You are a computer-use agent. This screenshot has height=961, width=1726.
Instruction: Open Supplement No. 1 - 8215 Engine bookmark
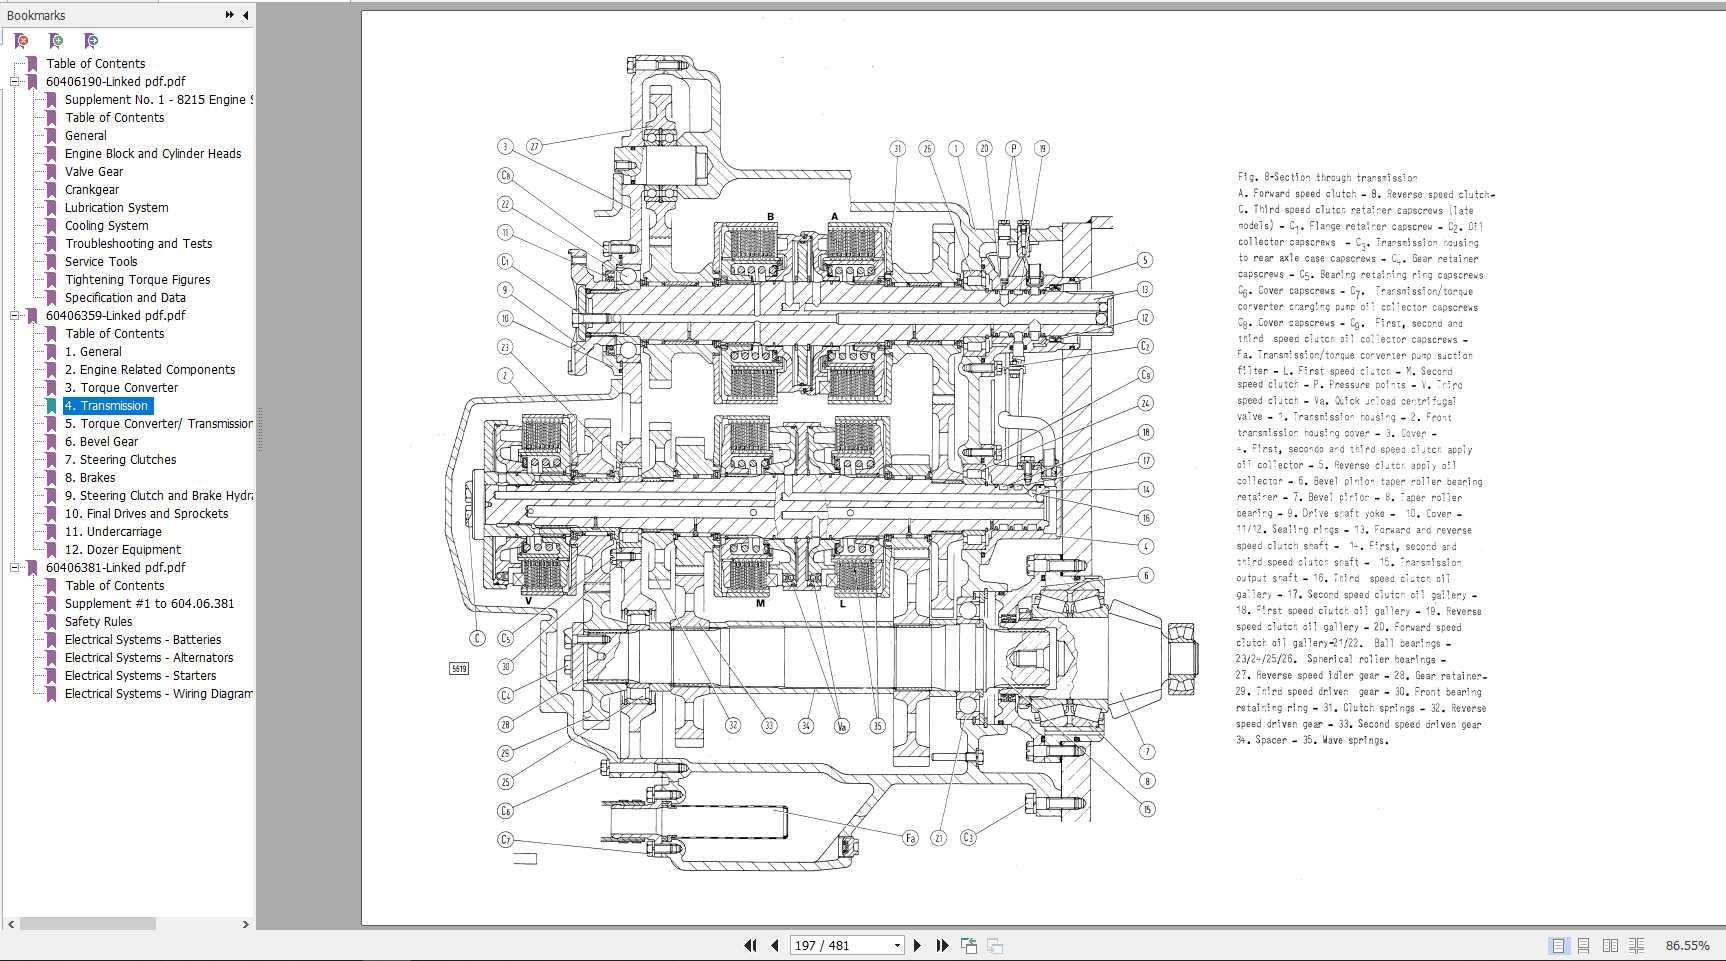pyautogui.click(x=158, y=99)
